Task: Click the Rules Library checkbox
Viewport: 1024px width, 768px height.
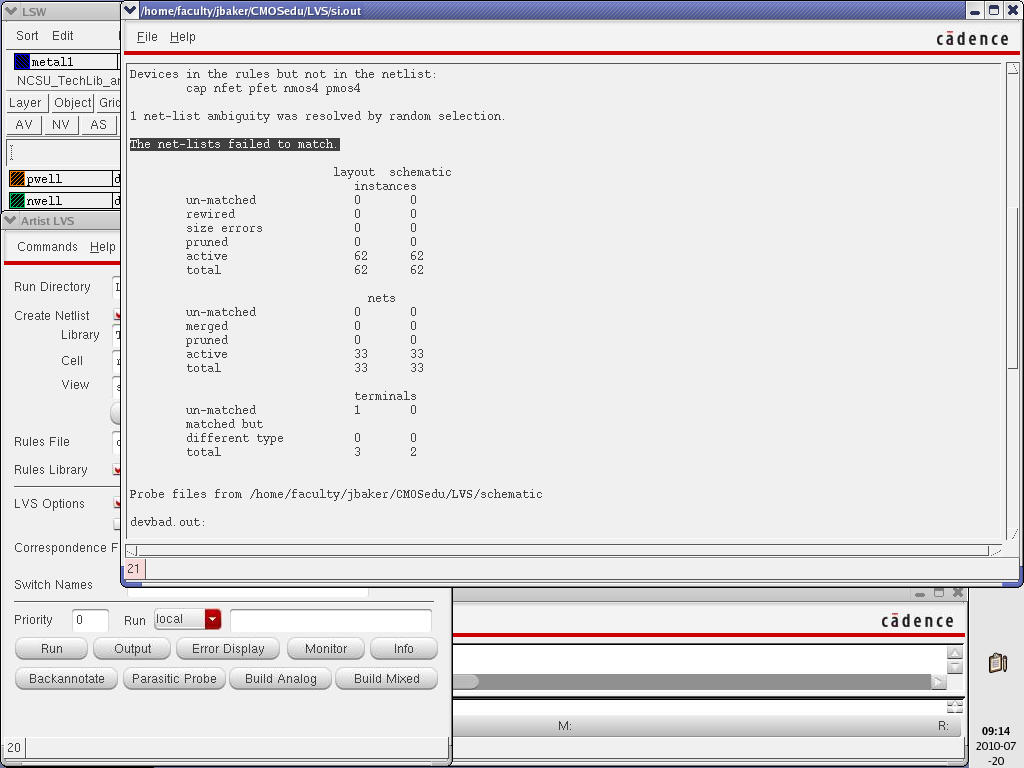Action: [x=117, y=470]
